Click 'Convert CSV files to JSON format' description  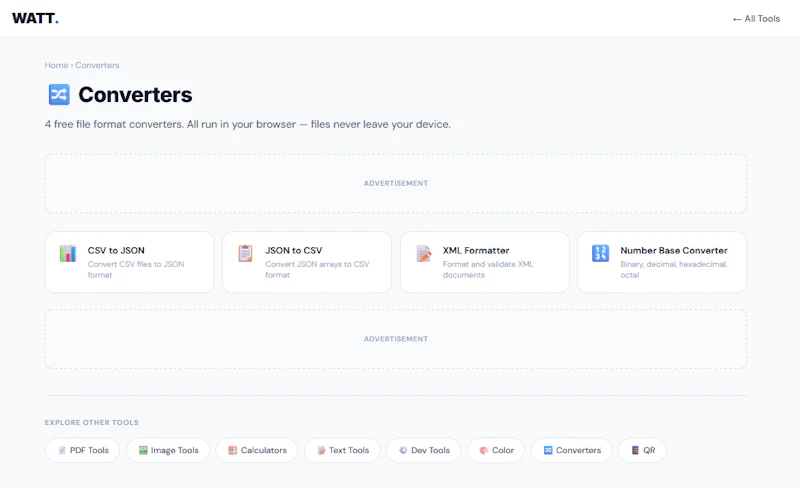(136, 270)
